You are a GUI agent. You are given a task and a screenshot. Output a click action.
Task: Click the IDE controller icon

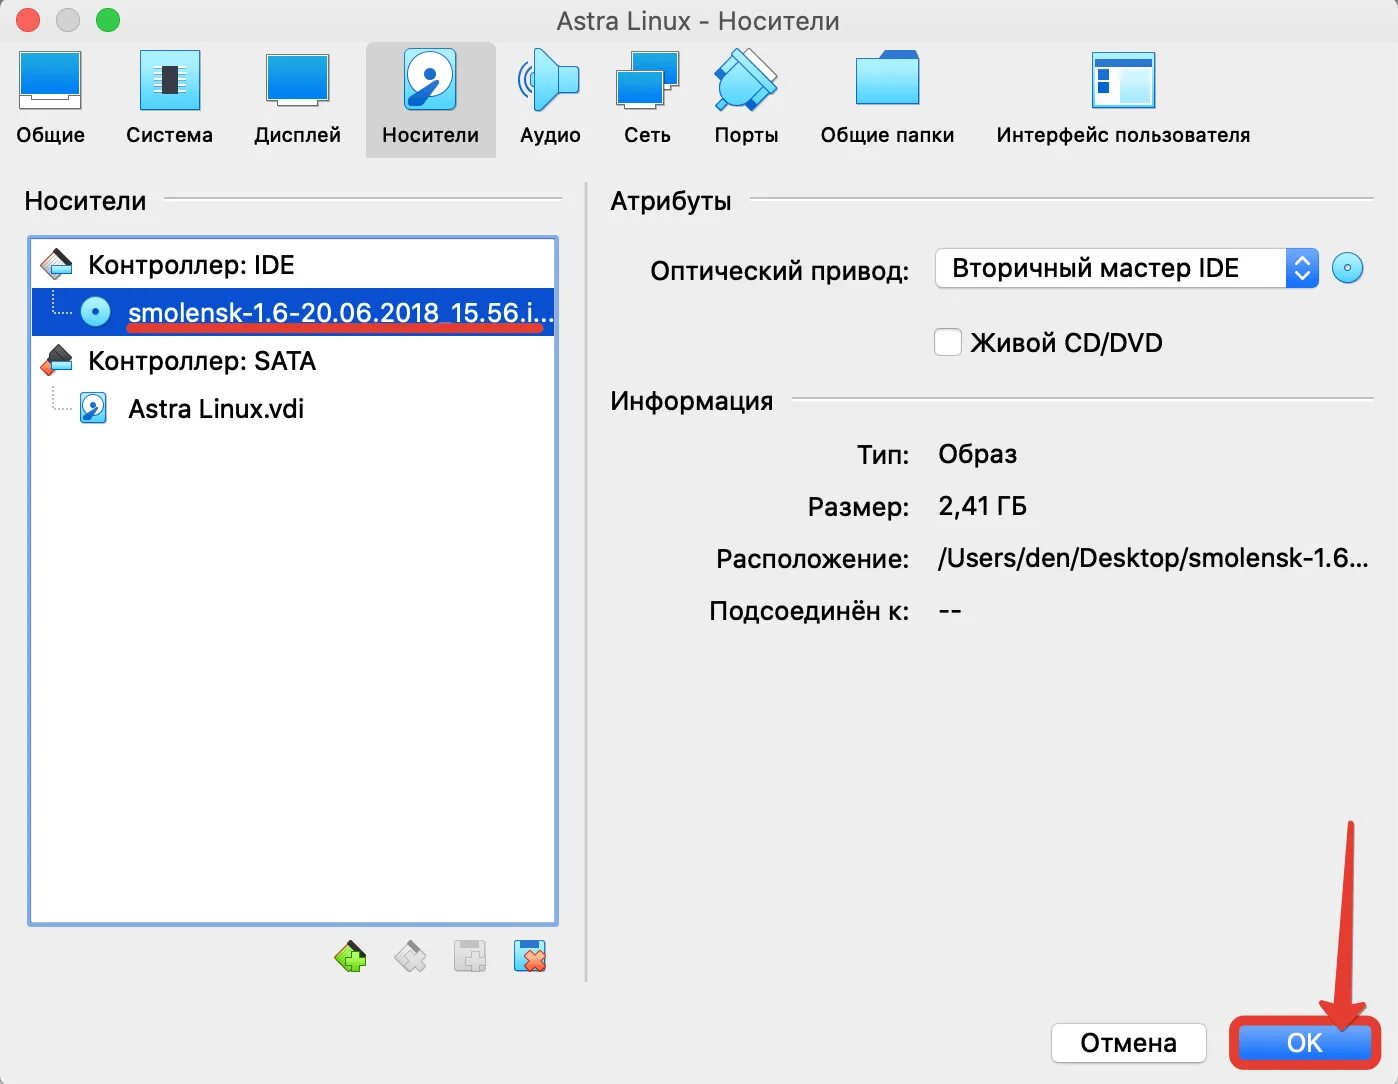tap(57, 264)
